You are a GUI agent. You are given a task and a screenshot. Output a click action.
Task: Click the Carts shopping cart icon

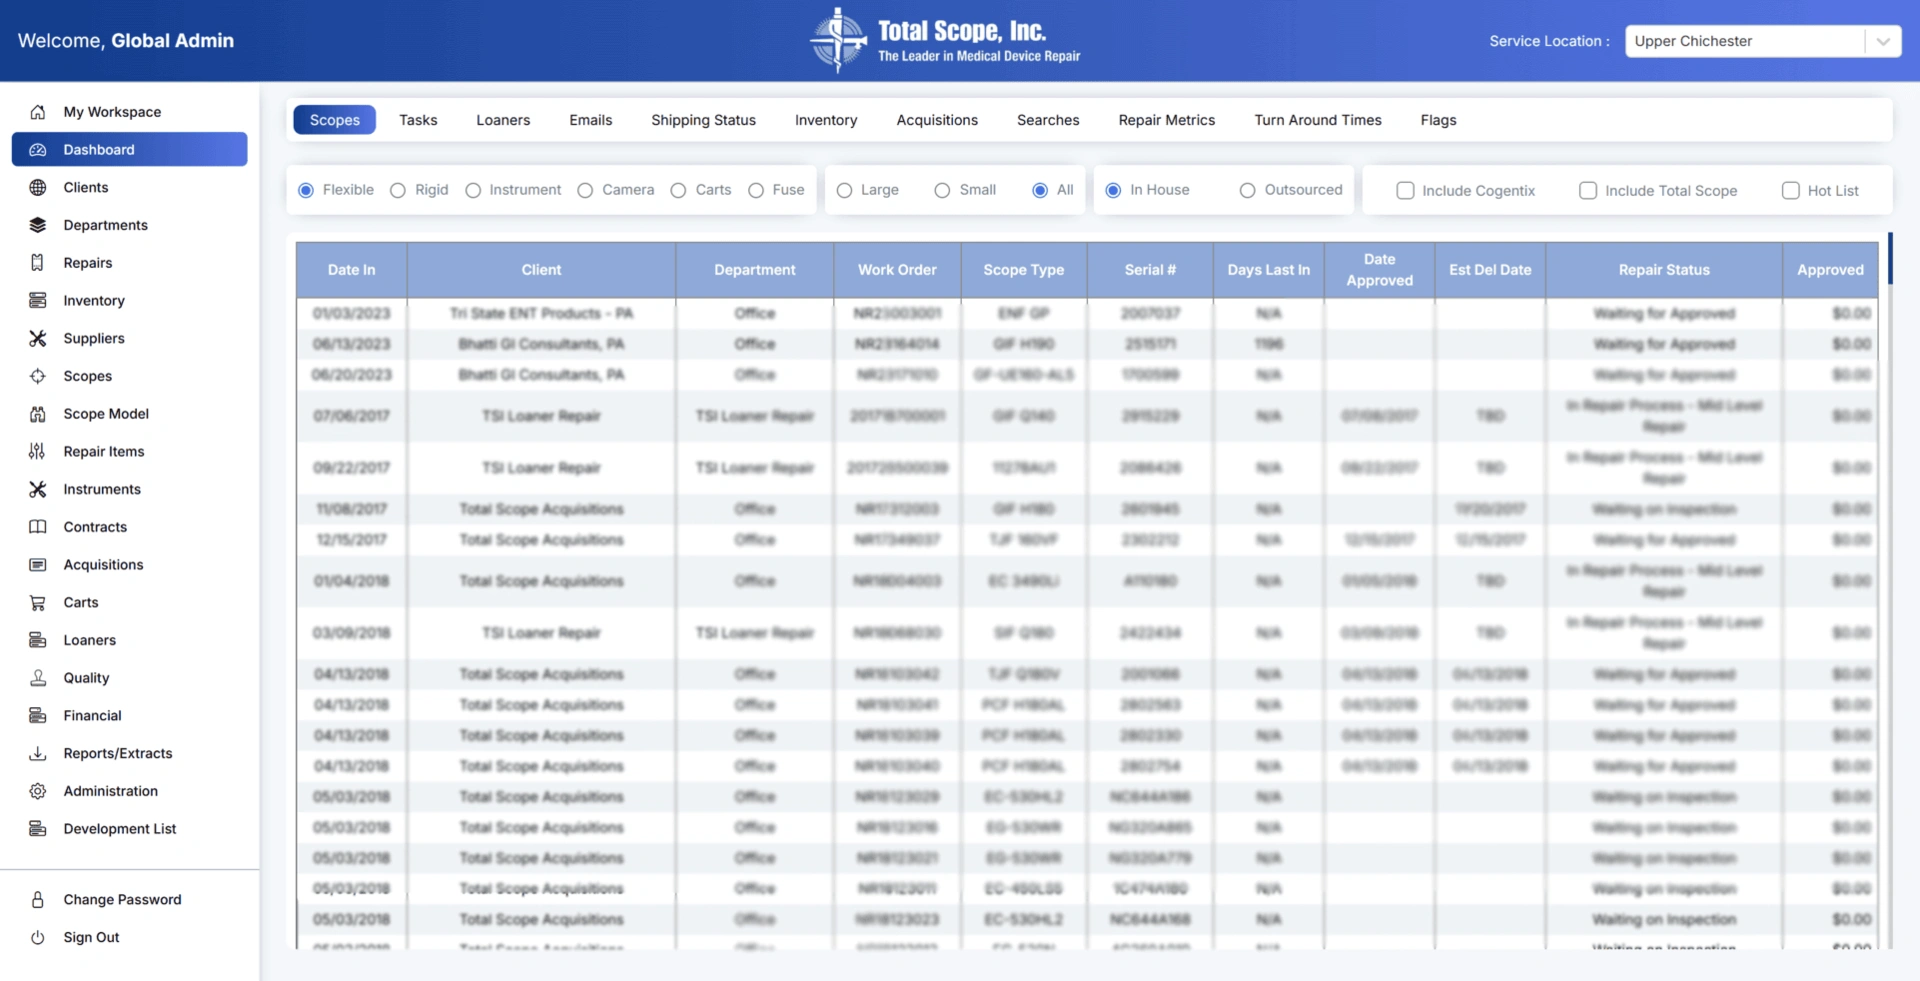tap(38, 603)
